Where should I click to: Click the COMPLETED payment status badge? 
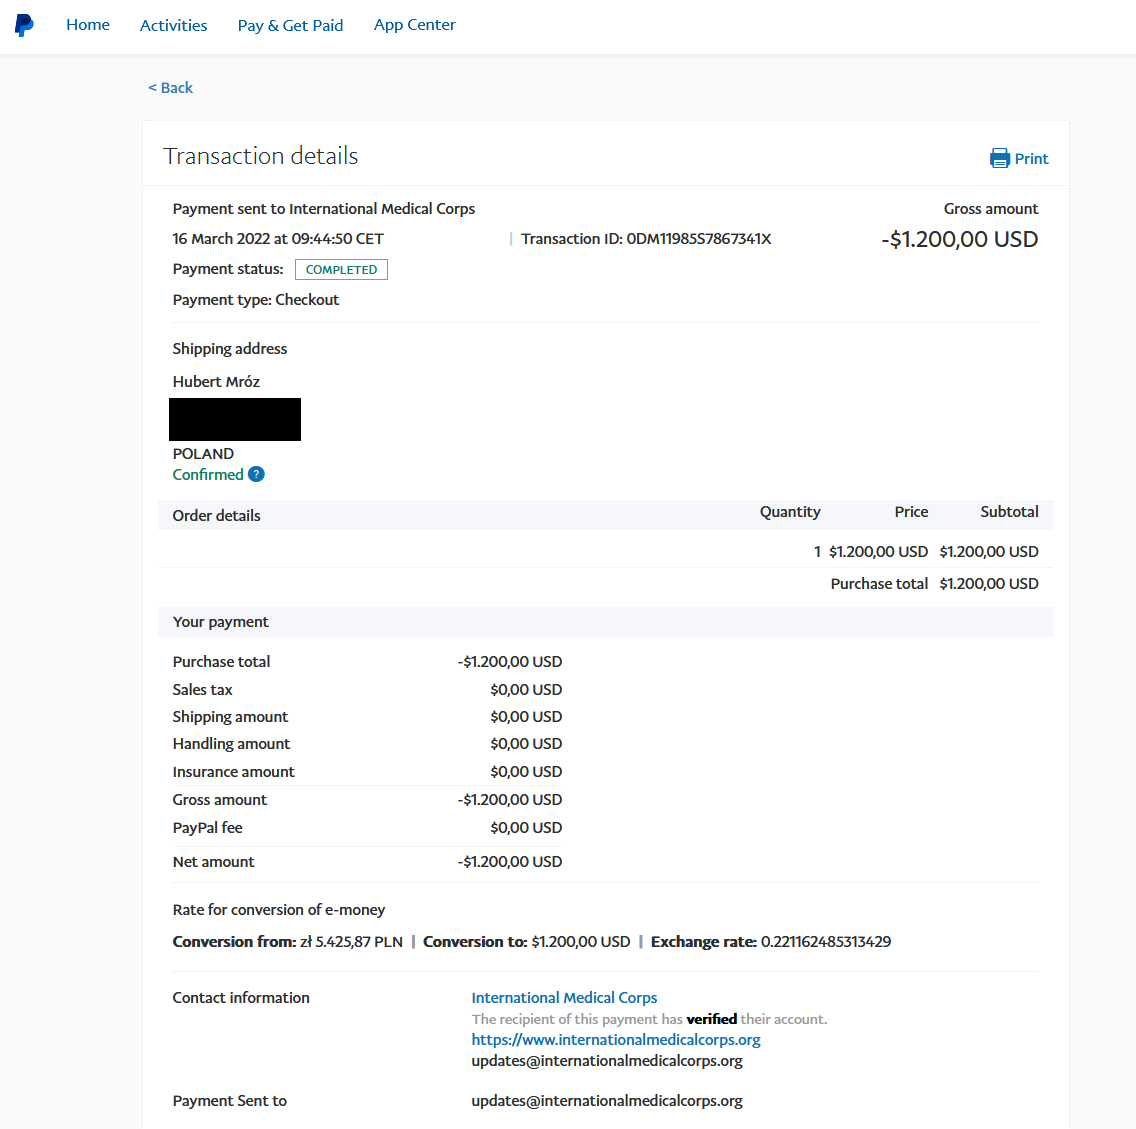[341, 270]
